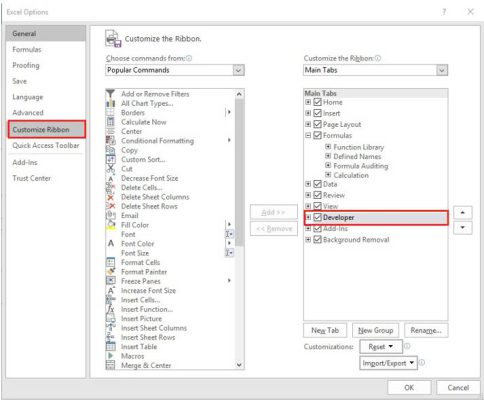484x400 pixels.
Task: Toggle the Data tab checkbox
Action: click(317, 184)
